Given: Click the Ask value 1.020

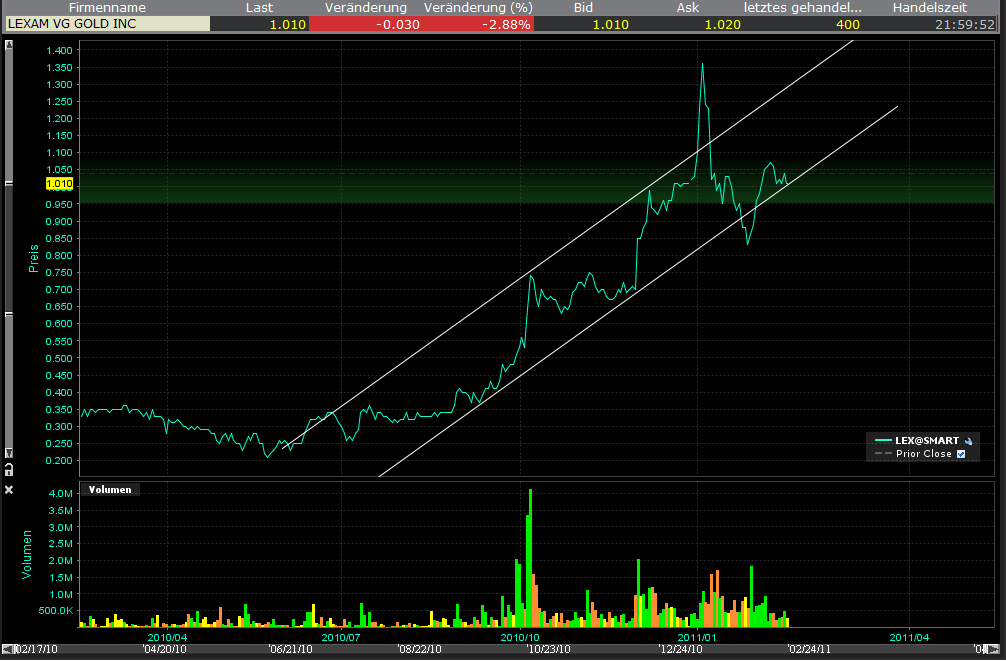Looking at the screenshot, I should [722, 24].
